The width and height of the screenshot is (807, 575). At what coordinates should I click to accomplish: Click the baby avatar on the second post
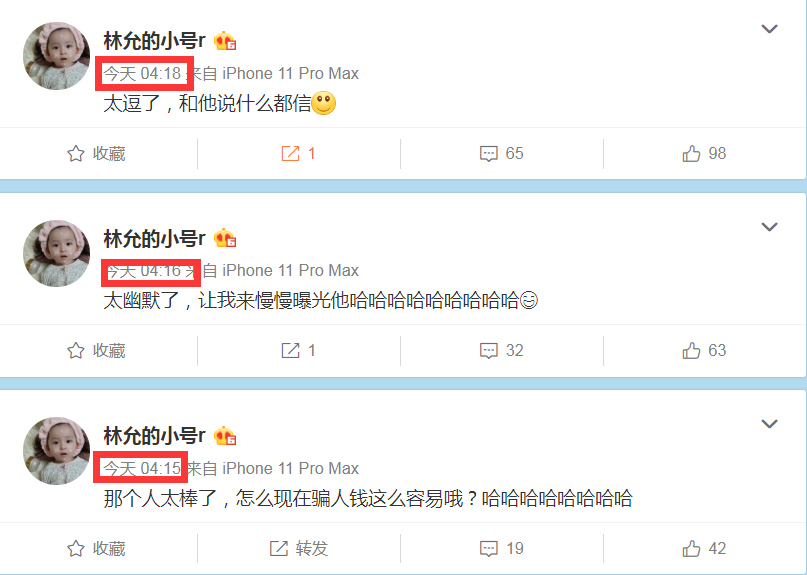coord(57,253)
